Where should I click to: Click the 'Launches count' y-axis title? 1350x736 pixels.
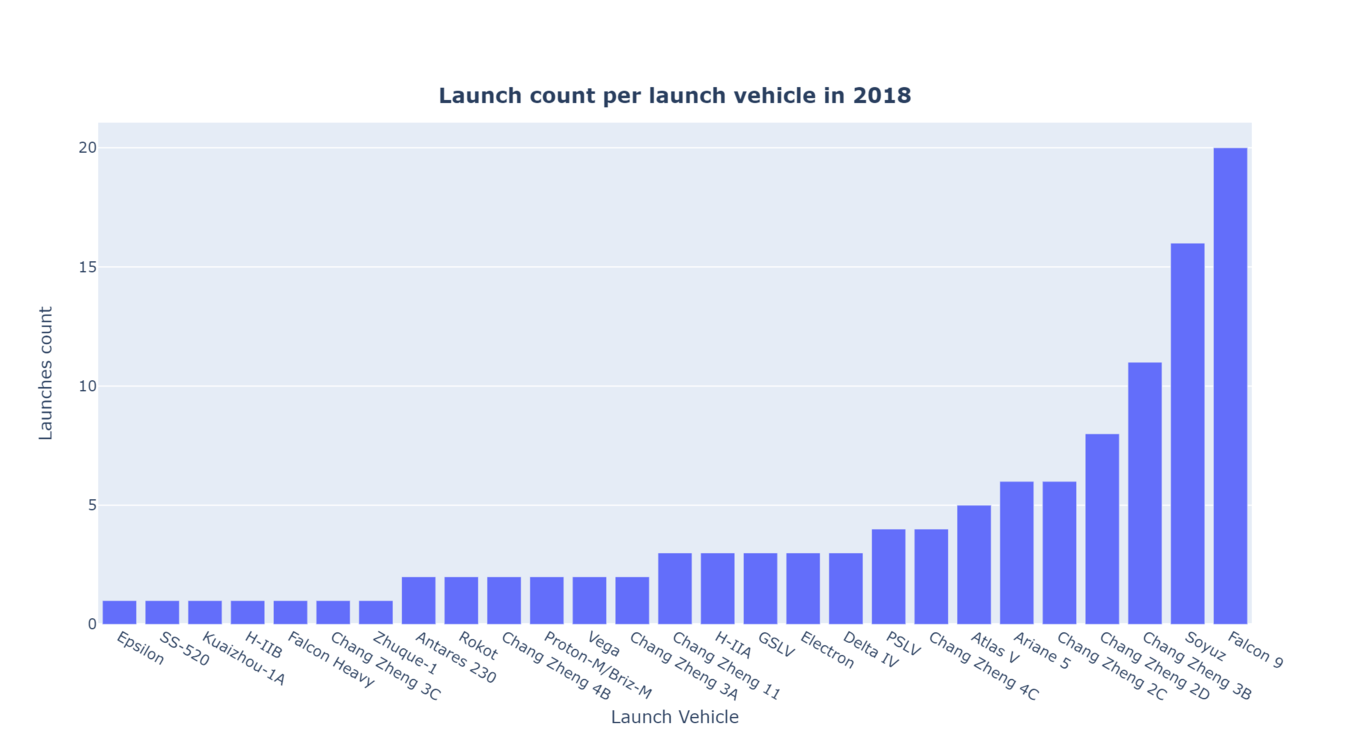coord(46,373)
